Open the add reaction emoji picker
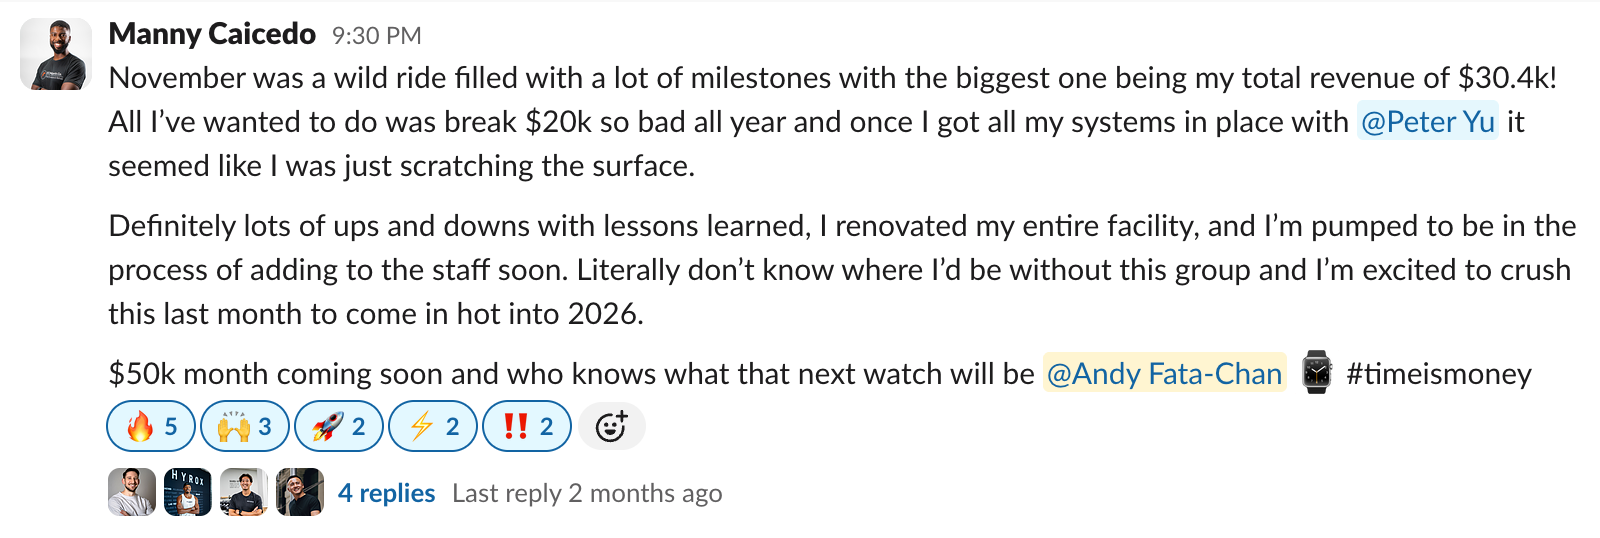The width and height of the screenshot is (1600, 538). [611, 427]
